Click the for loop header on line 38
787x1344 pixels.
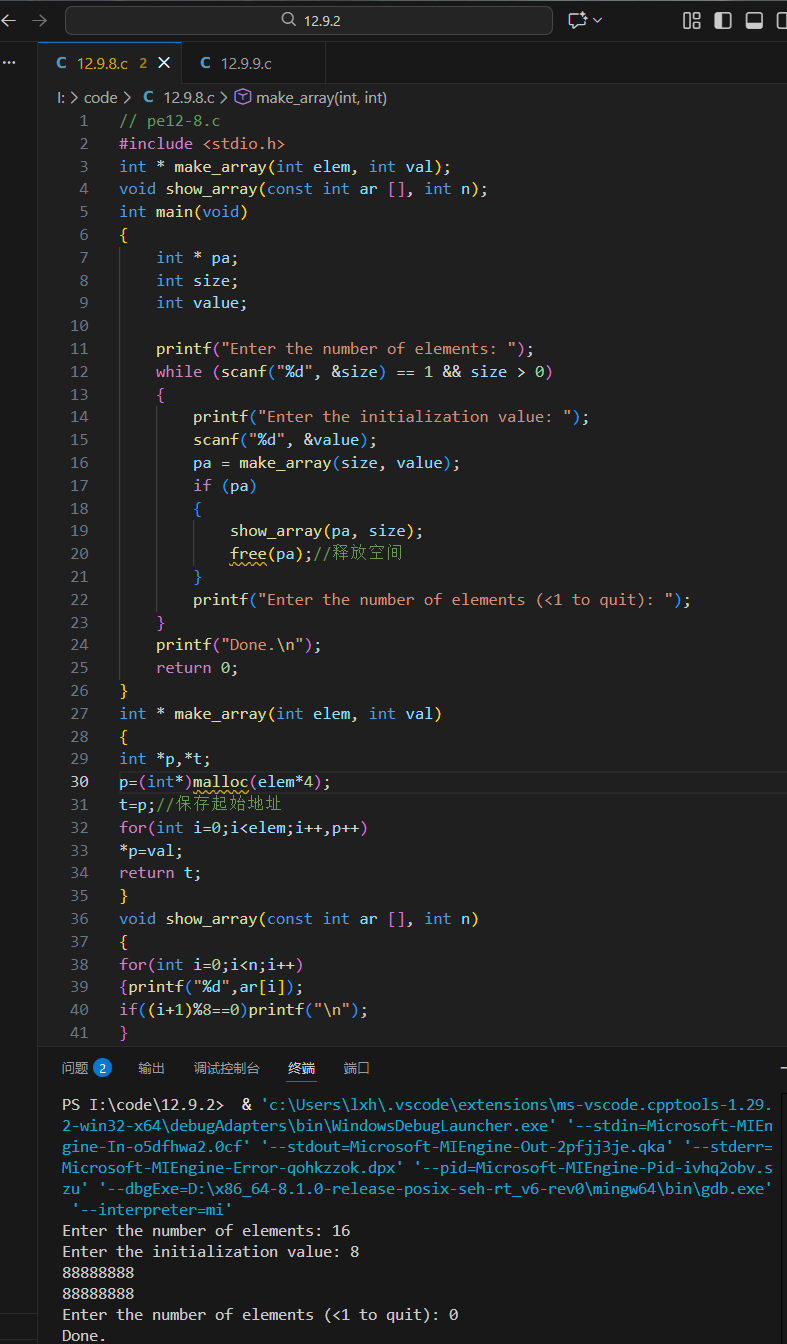[x=211, y=964]
